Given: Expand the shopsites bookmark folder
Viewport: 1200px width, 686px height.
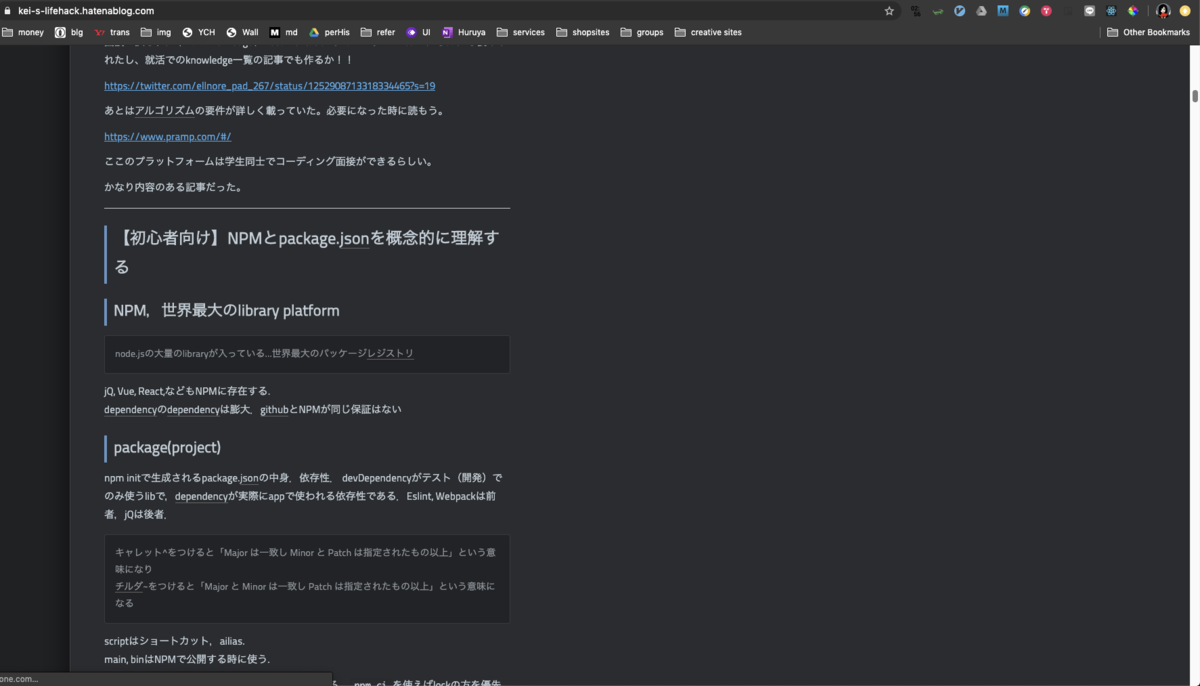Looking at the screenshot, I should coord(583,32).
